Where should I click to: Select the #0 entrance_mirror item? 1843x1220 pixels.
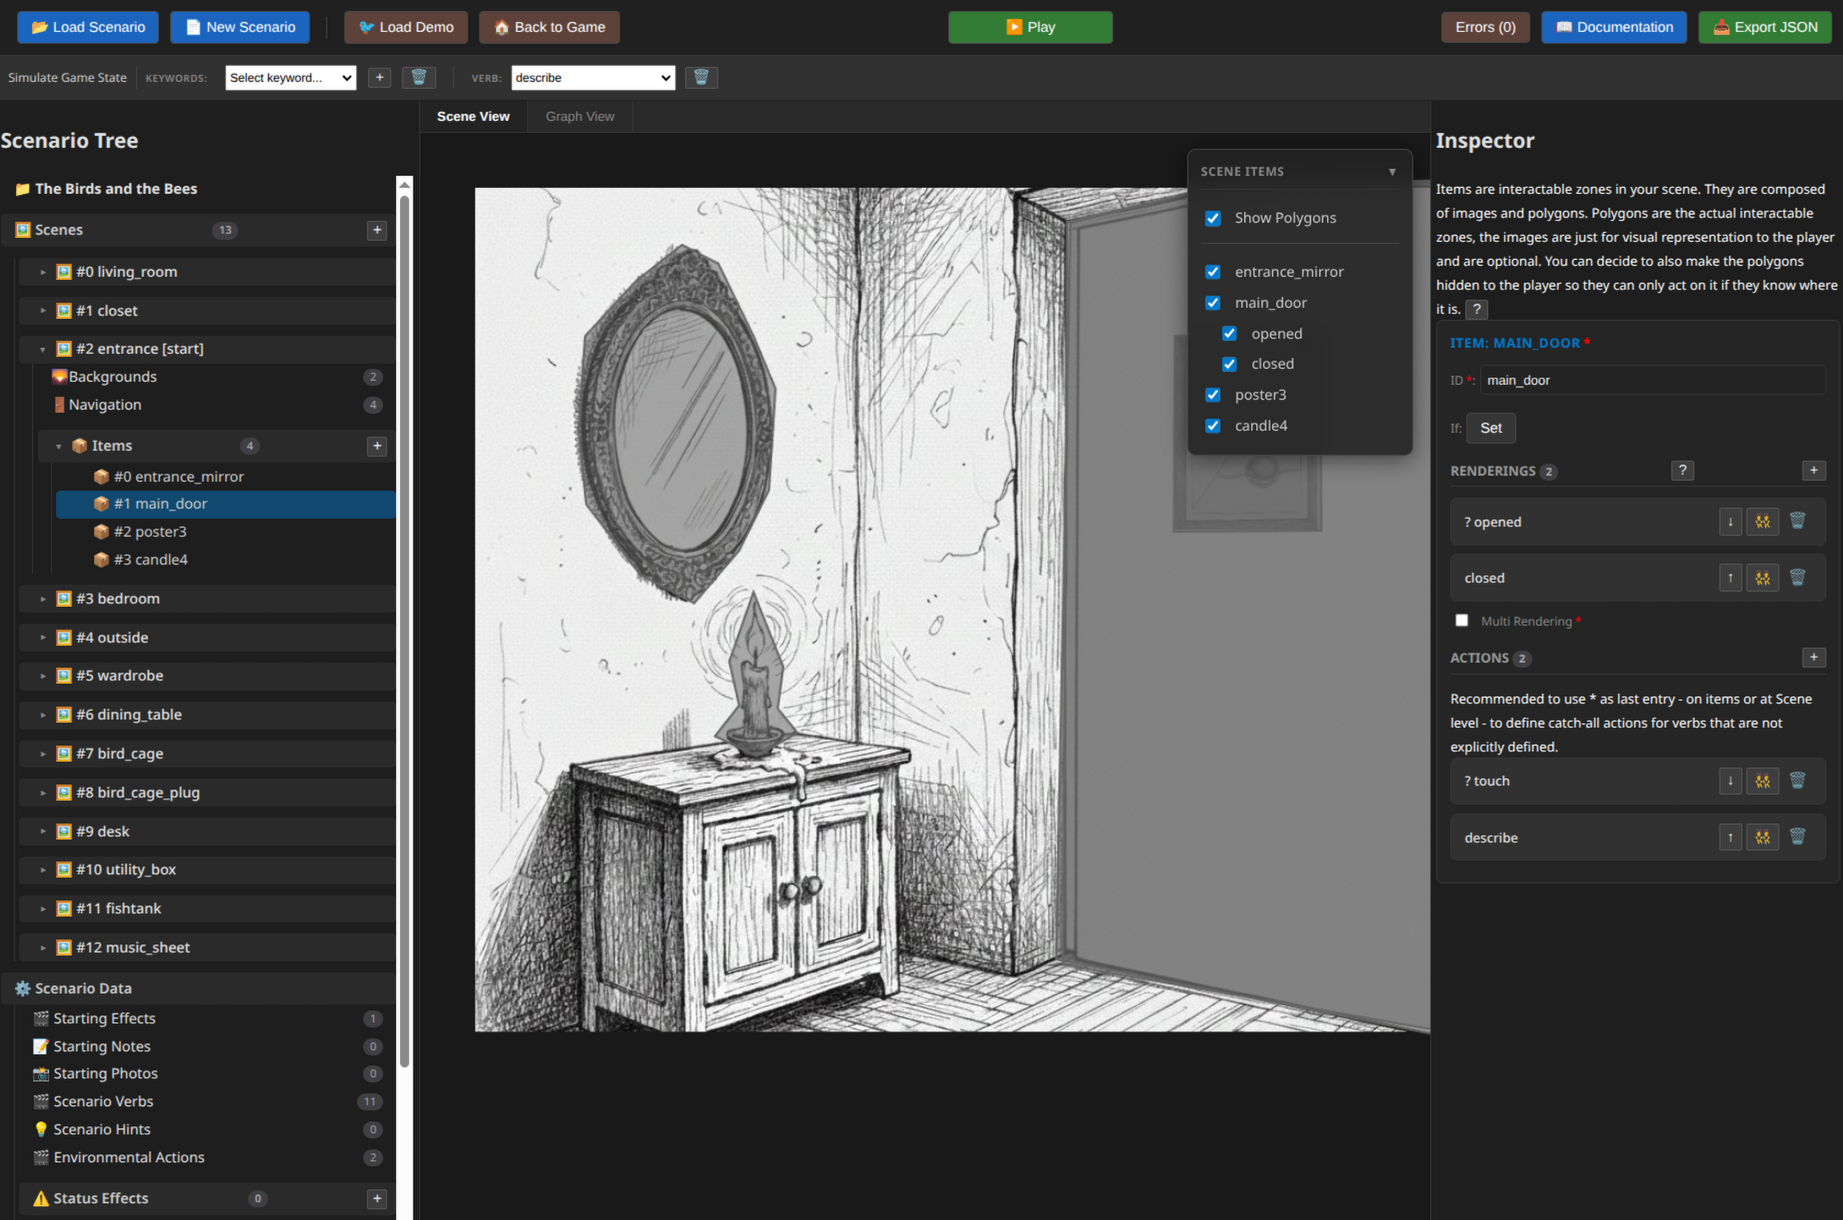click(x=226, y=477)
